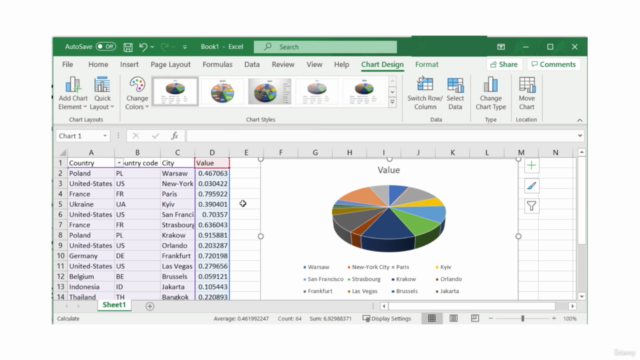Open the Add Chart Element menu

pyautogui.click(x=73, y=93)
